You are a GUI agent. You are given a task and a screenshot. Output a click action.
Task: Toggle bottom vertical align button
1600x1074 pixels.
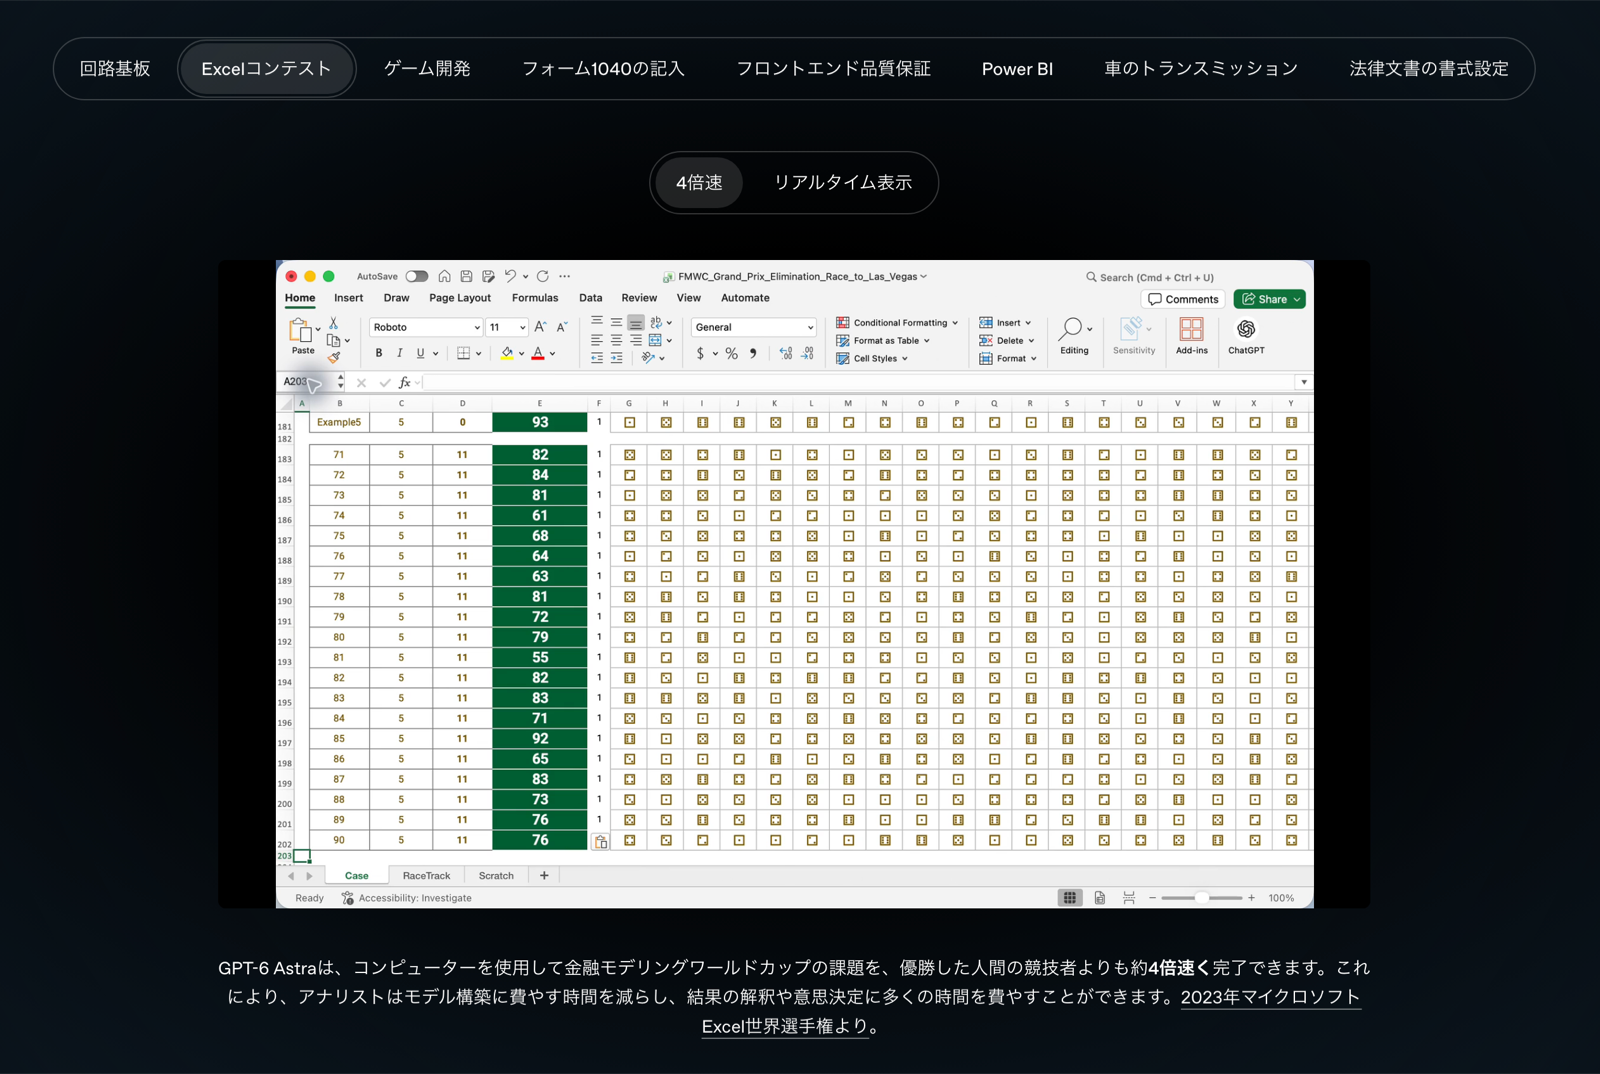pos(636,323)
